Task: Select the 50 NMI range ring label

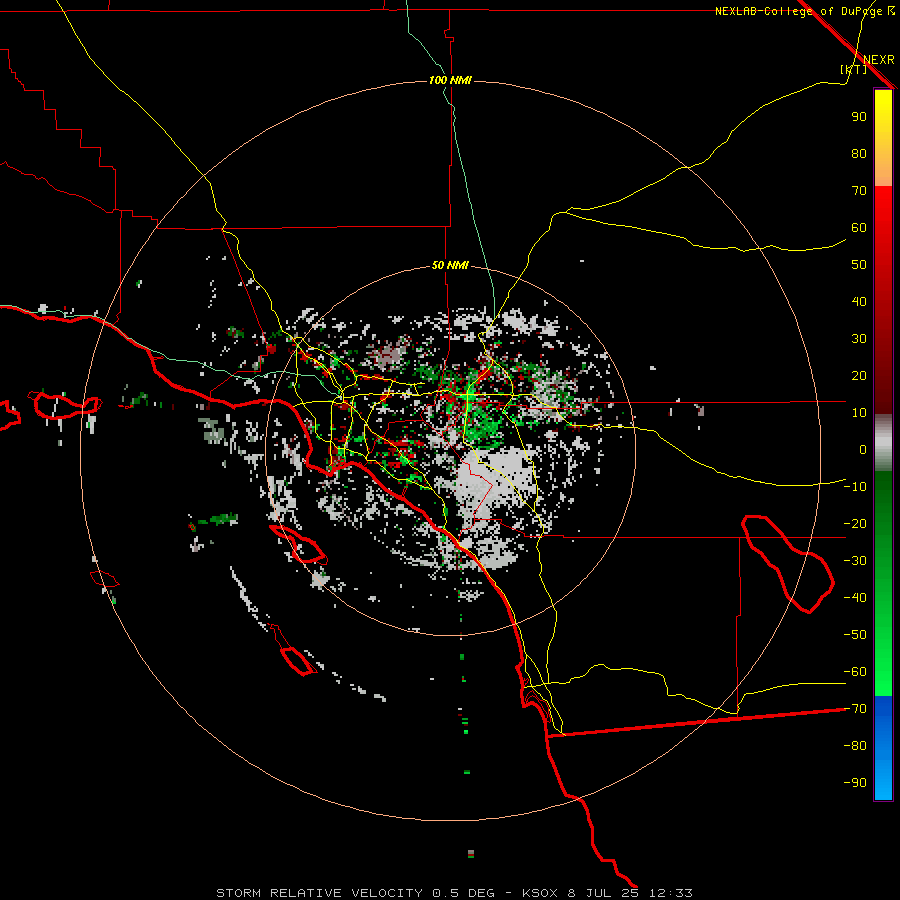Action: tap(451, 265)
